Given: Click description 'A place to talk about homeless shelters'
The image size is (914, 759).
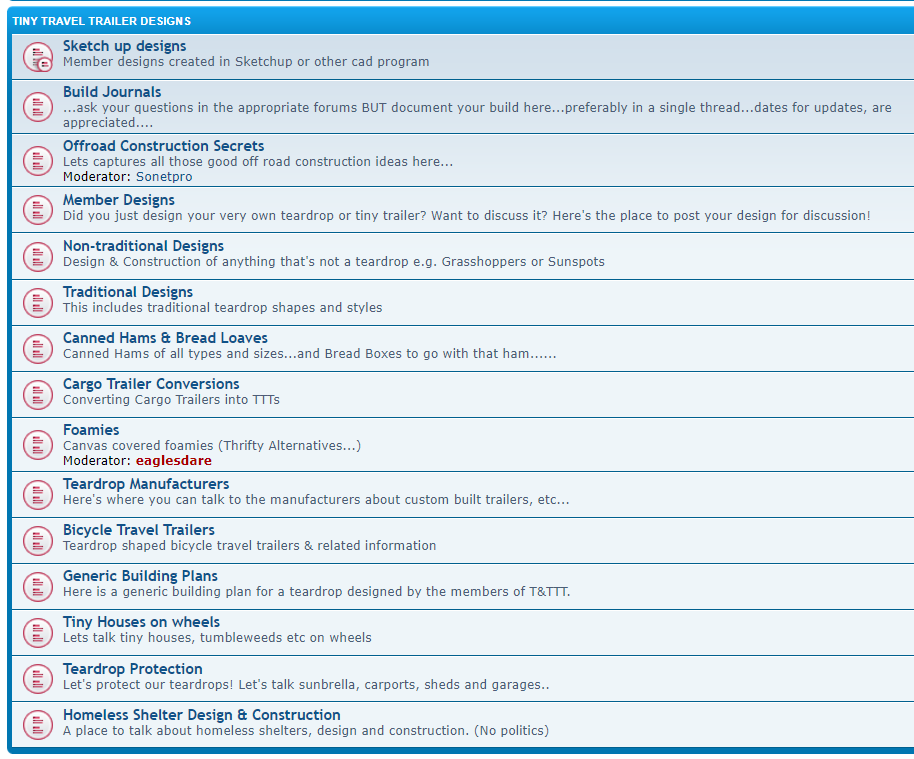Looking at the screenshot, I should coord(306,730).
